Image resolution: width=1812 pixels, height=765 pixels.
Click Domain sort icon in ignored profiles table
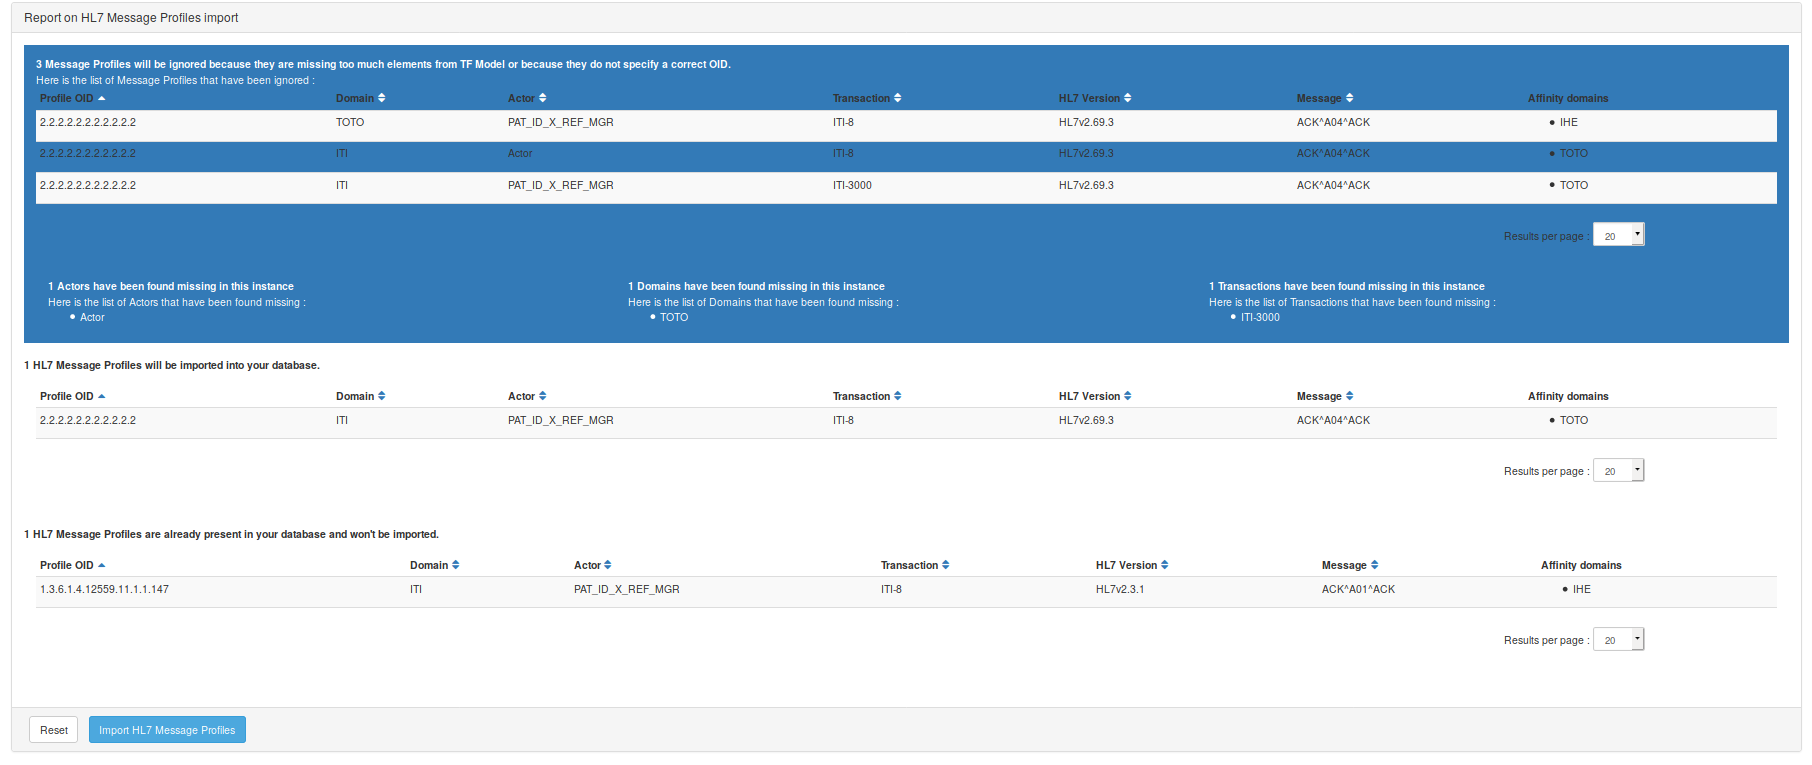[x=382, y=98]
